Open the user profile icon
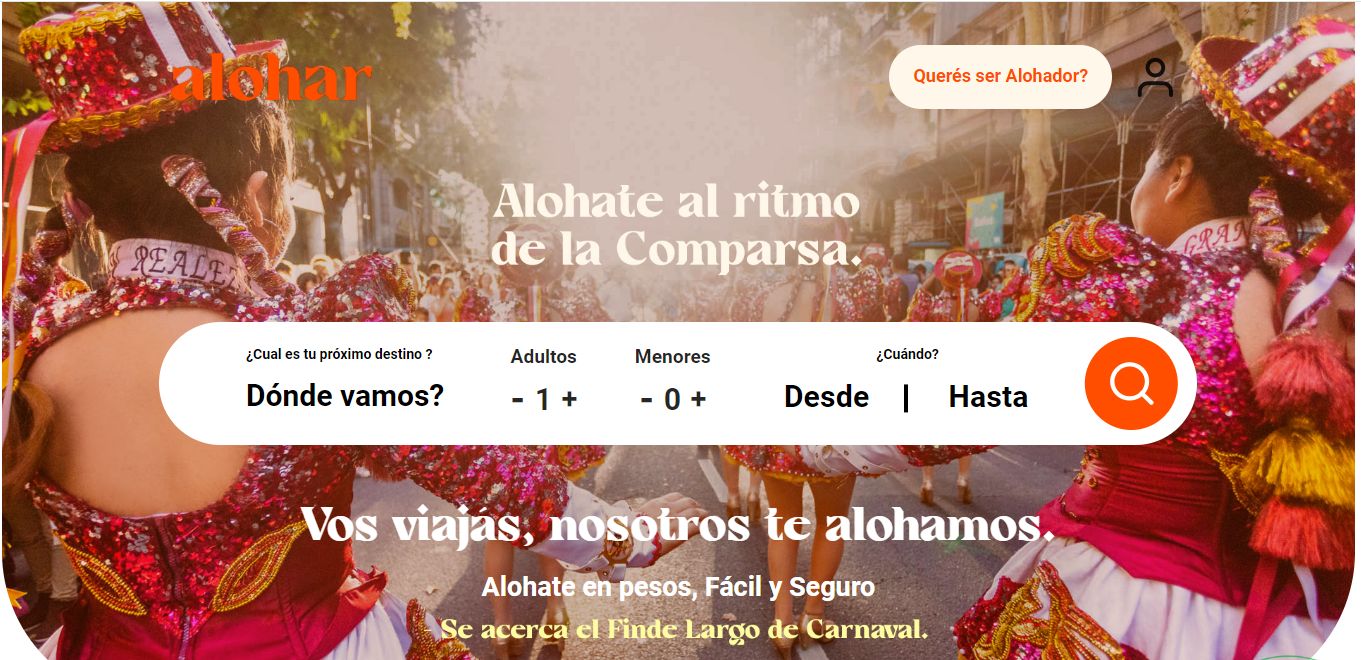 point(1155,77)
